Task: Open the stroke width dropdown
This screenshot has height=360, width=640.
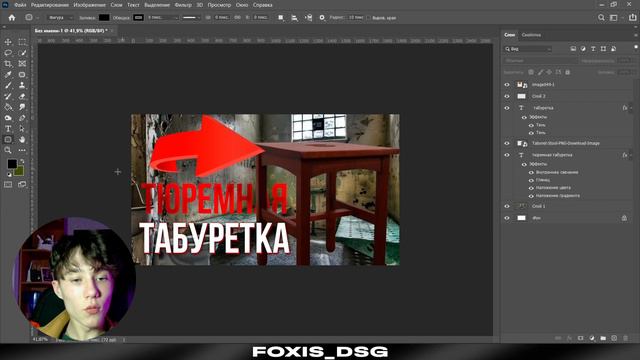Action: click(163, 18)
